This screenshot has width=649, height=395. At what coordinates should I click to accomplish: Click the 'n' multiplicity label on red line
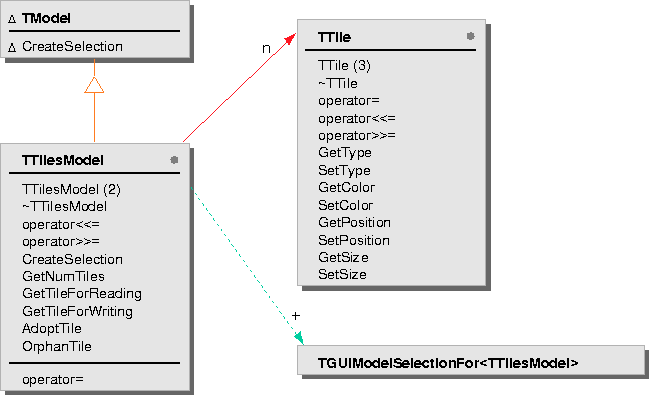point(266,49)
